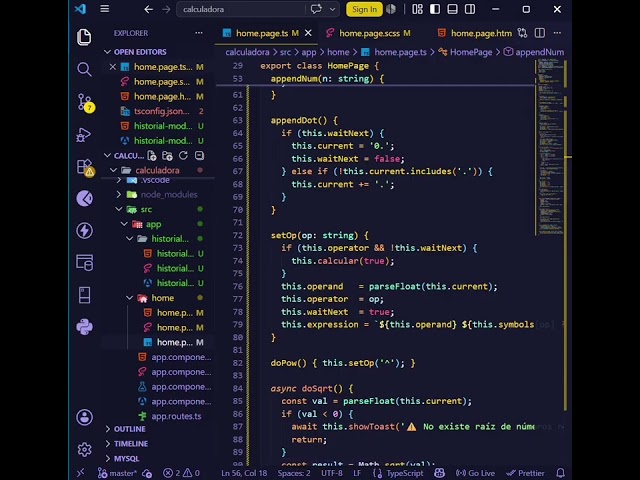640x480 pixels.
Task: Open the Copilot chat icon in title bar
Action: [316, 9]
